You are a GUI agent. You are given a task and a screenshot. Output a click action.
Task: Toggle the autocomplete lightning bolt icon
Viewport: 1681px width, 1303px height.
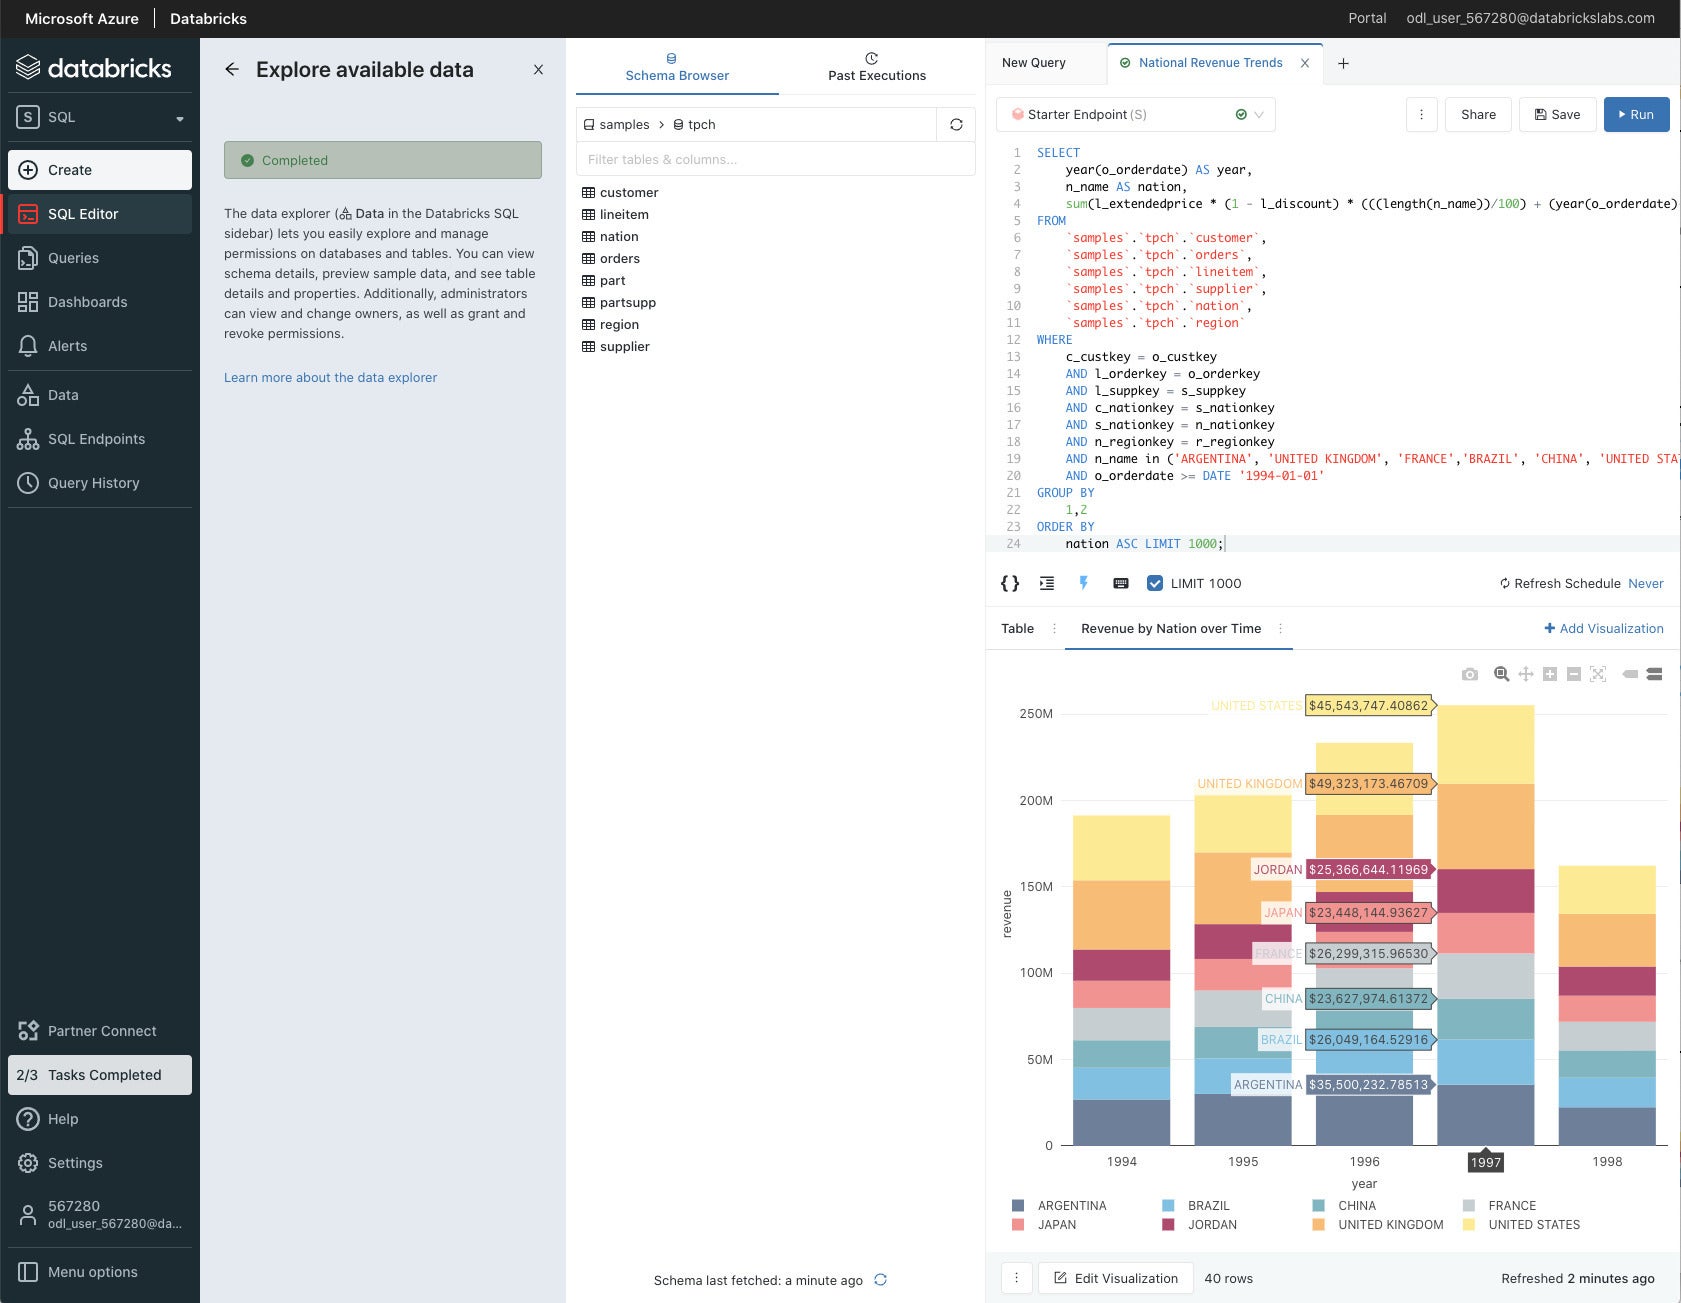[1083, 583]
